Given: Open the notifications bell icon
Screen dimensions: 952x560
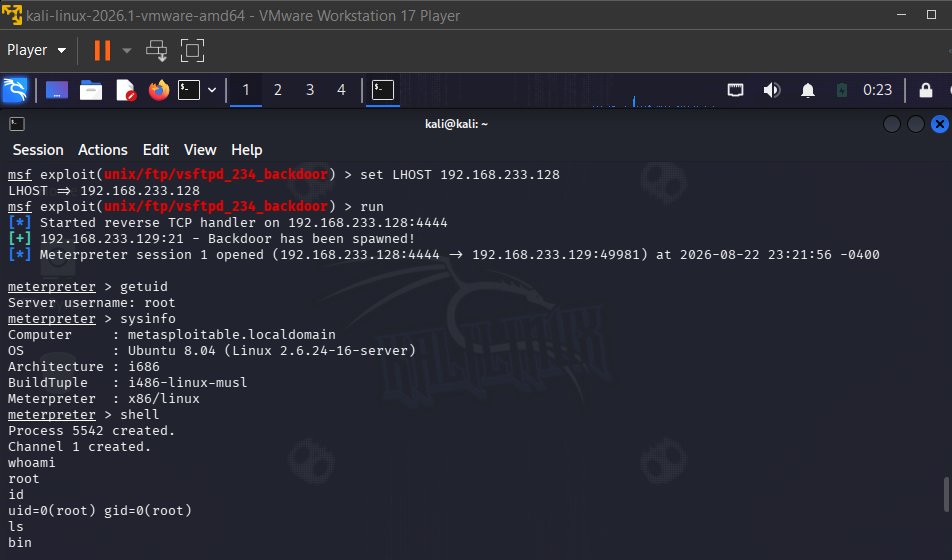Looking at the screenshot, I should 808,90.
